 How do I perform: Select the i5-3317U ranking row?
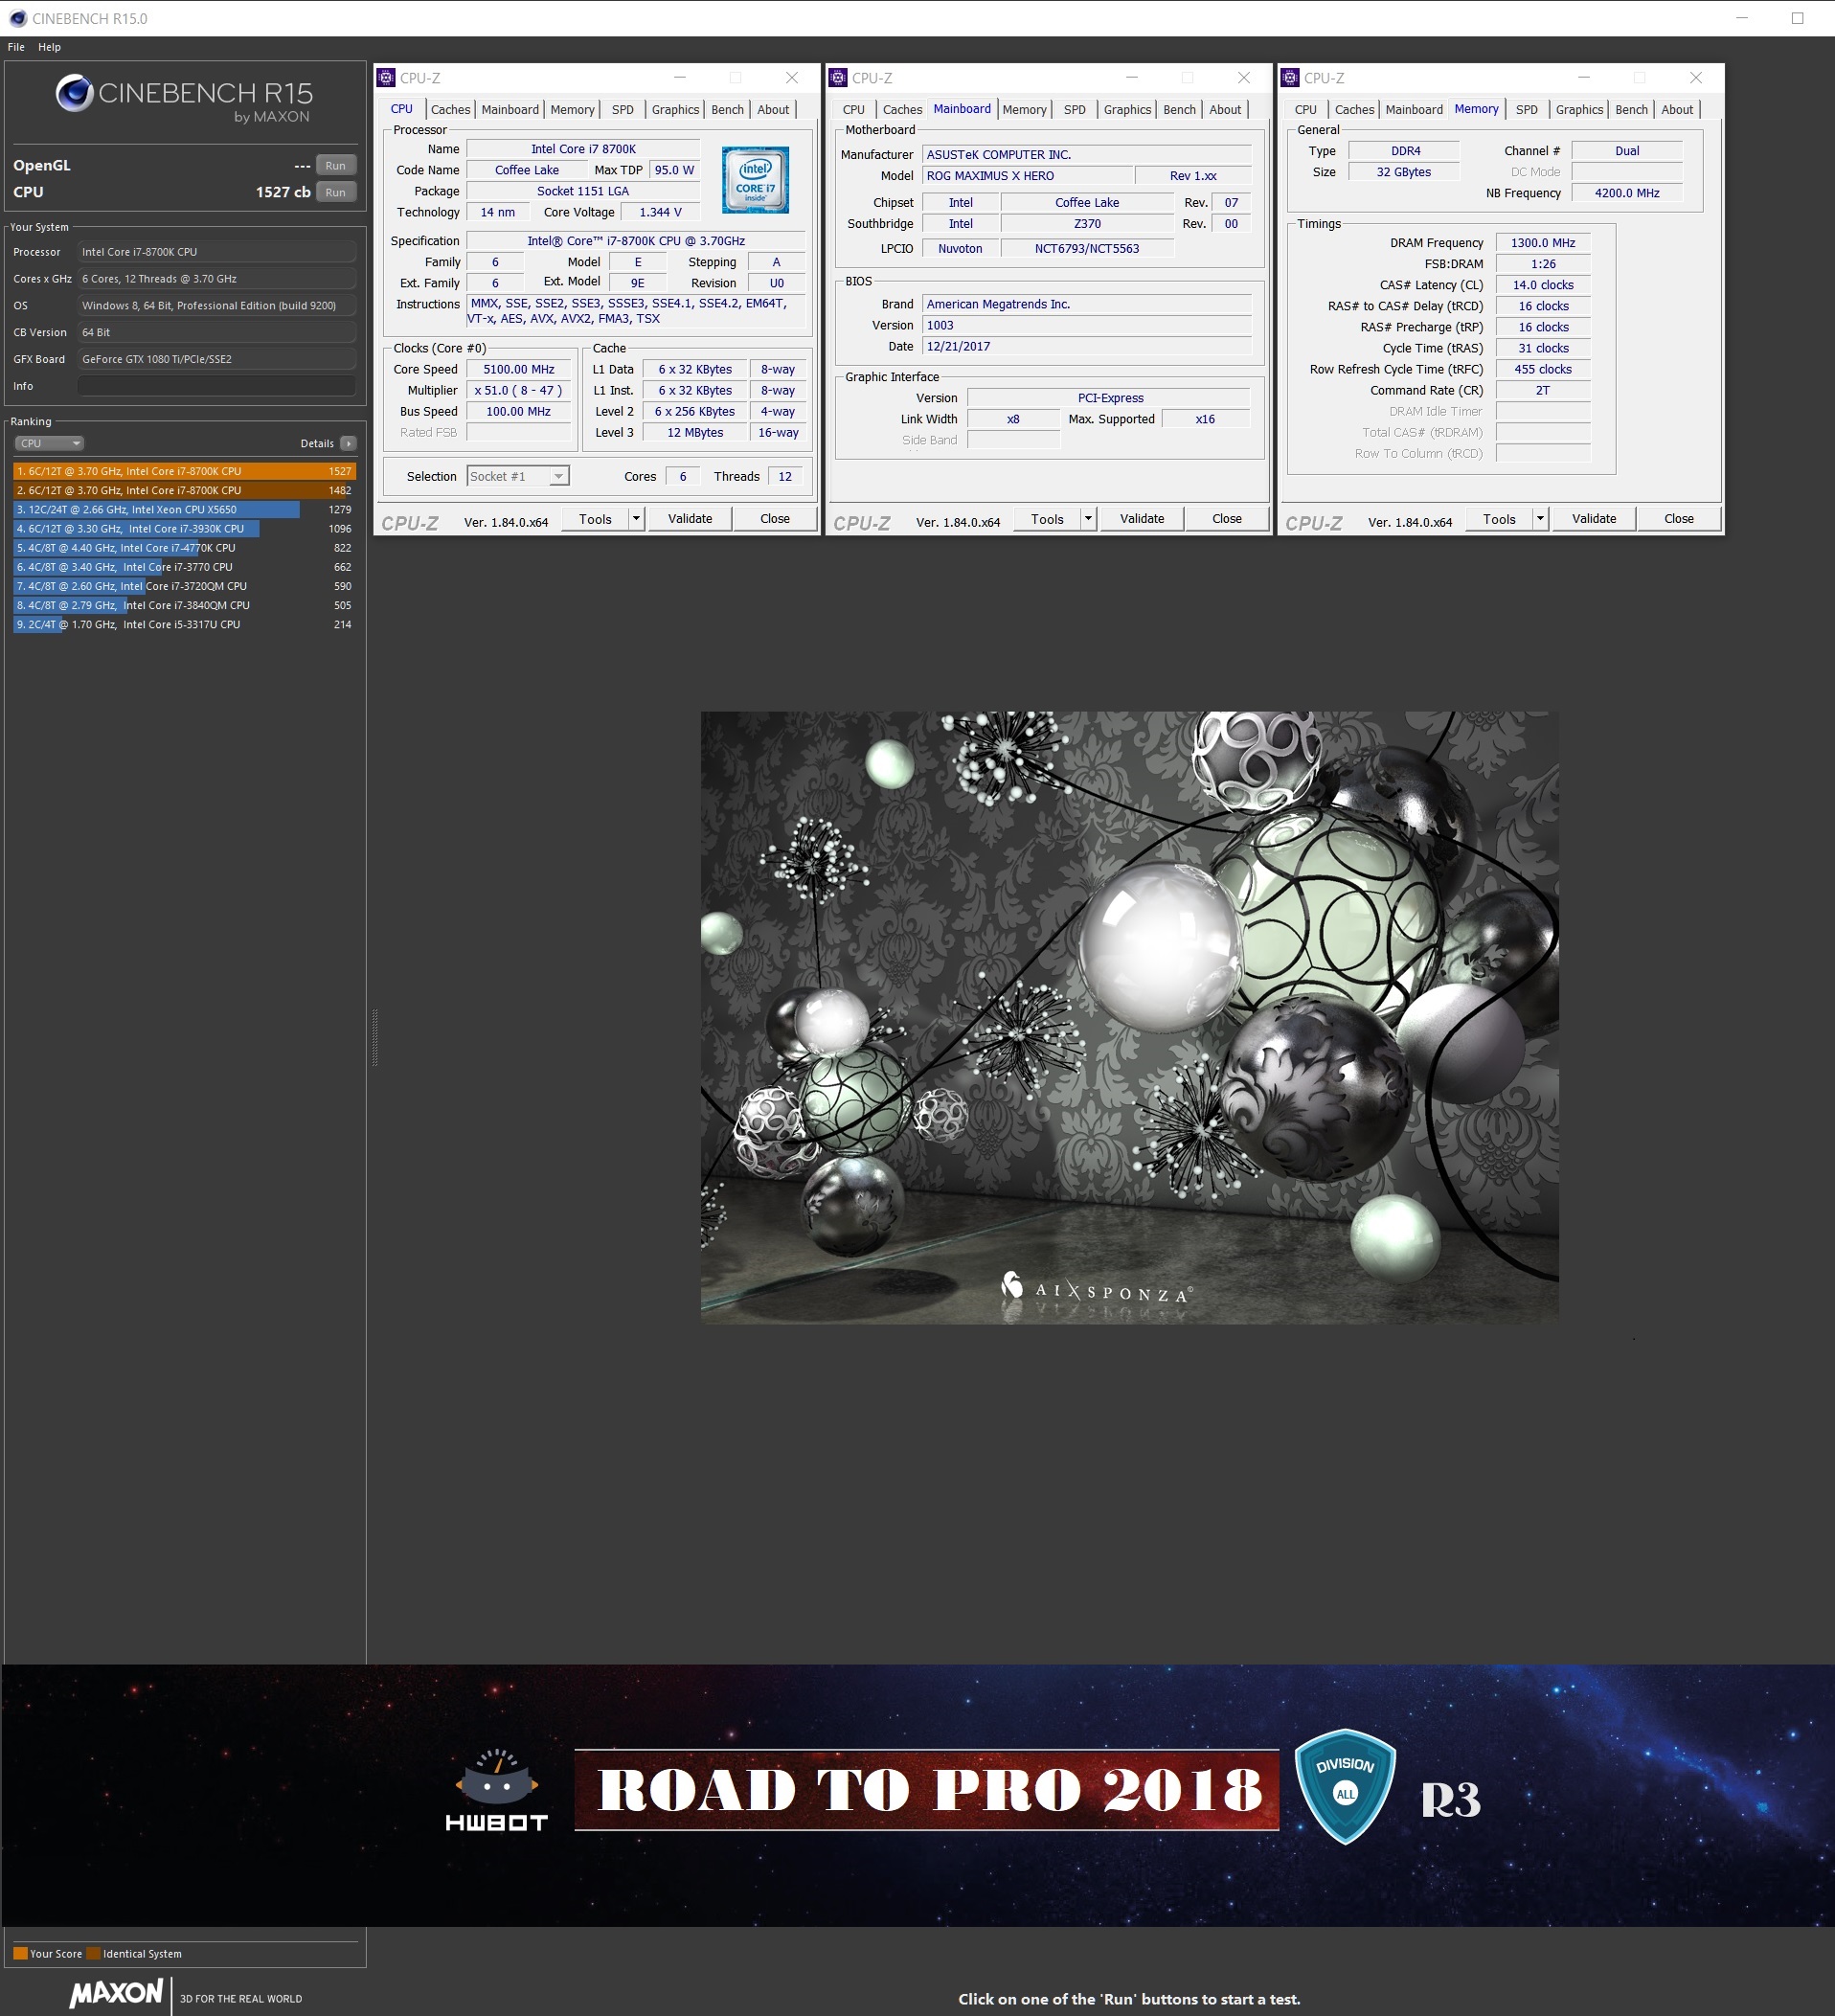pyautogui.click(x=185, y=624)
